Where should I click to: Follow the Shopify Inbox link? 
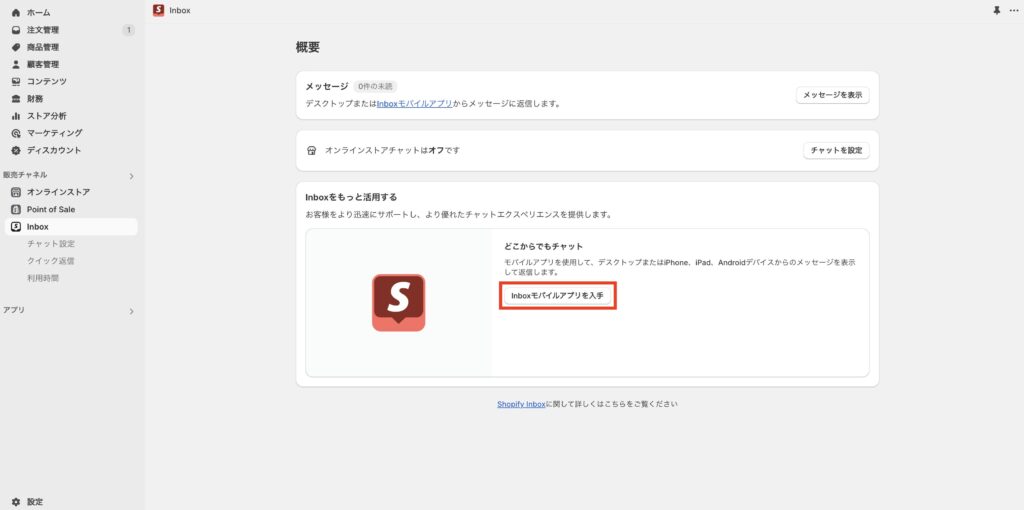[x=521, y=404]
